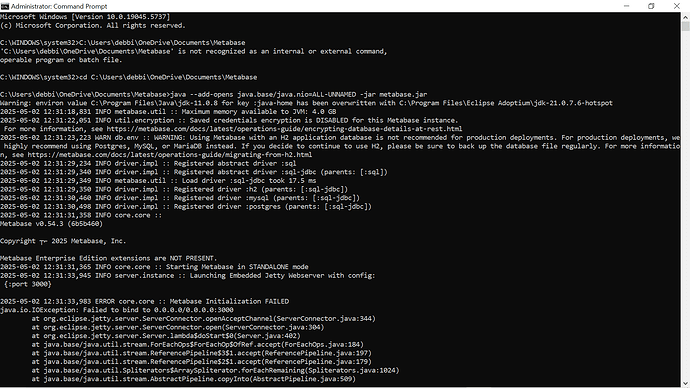
Task: Click the vertical scrollbar thumb
Action: (686, 26)
